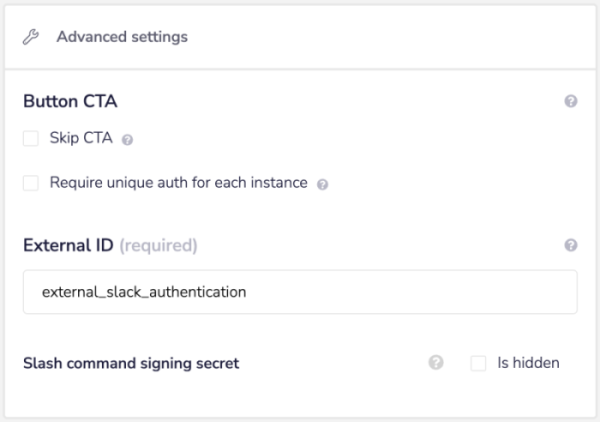
Task: Open the Button CTA help tooltip icon
Action: 571,101
